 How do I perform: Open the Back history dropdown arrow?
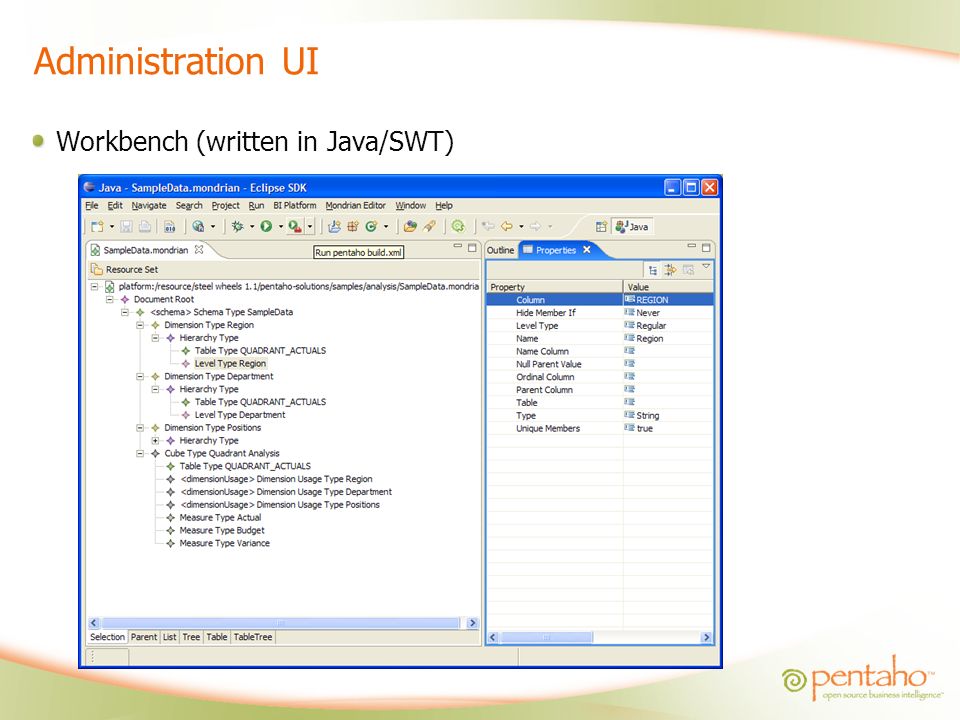point(521,227)
